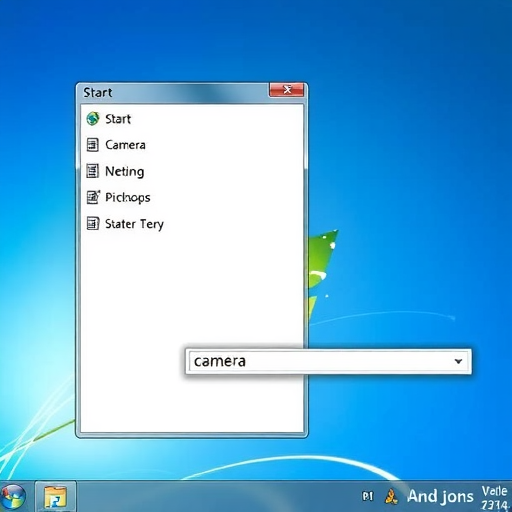Close the Start window
Screen dimensions: 512x512
tap(286, 90)
